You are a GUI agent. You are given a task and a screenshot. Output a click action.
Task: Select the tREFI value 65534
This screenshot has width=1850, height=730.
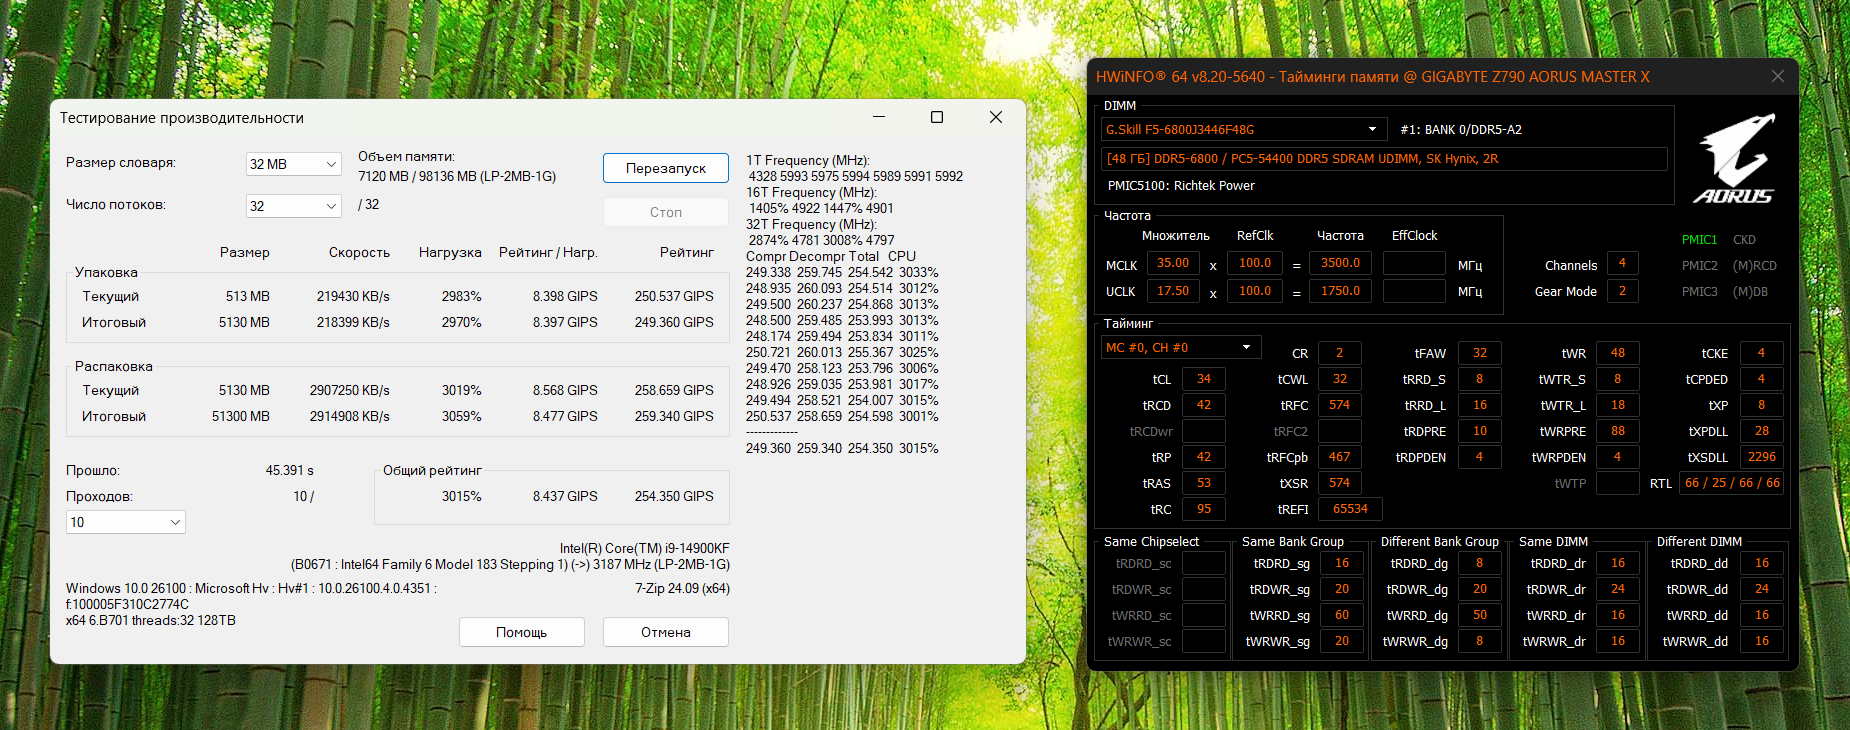[x=1350, y=509]
